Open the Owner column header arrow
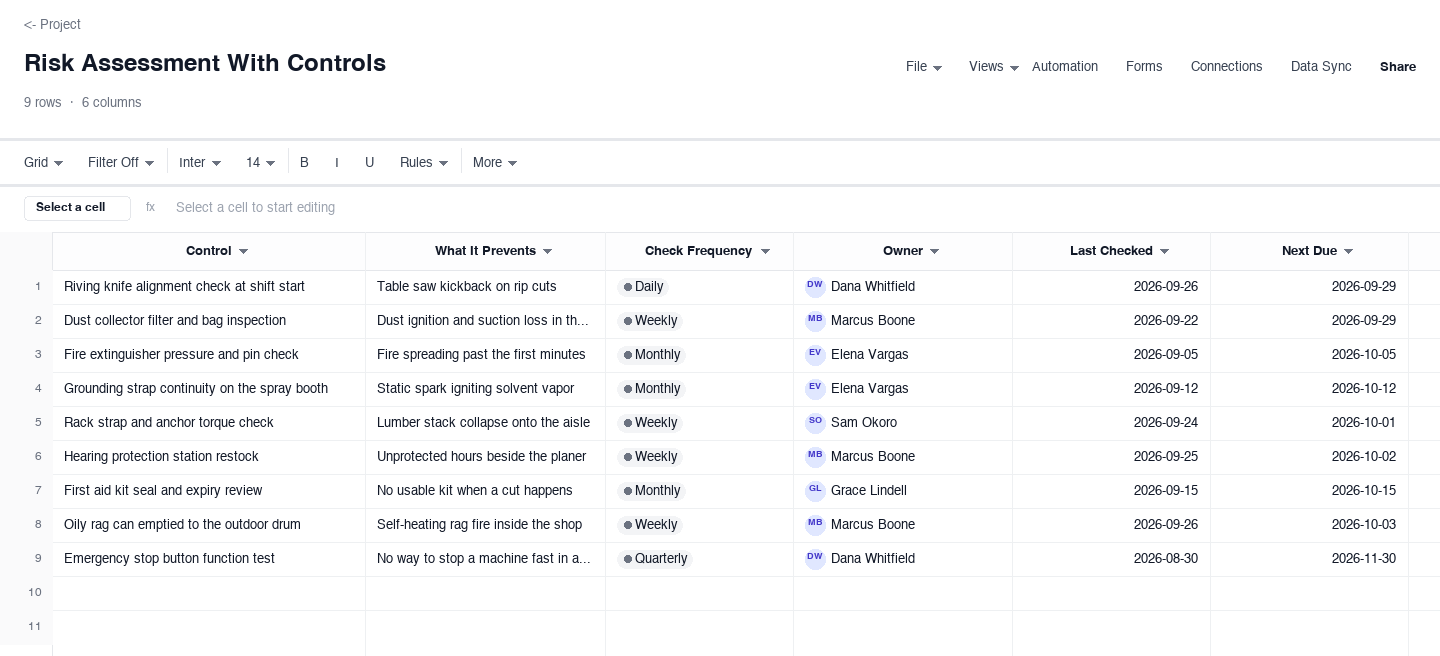Viewport: 1440px width, 656px height. [x=934, y=252]
